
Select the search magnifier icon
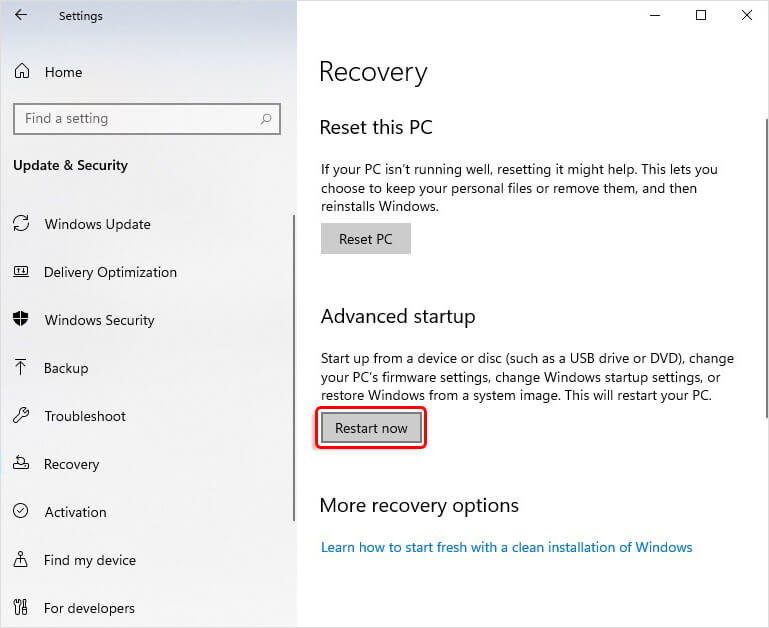266,119
